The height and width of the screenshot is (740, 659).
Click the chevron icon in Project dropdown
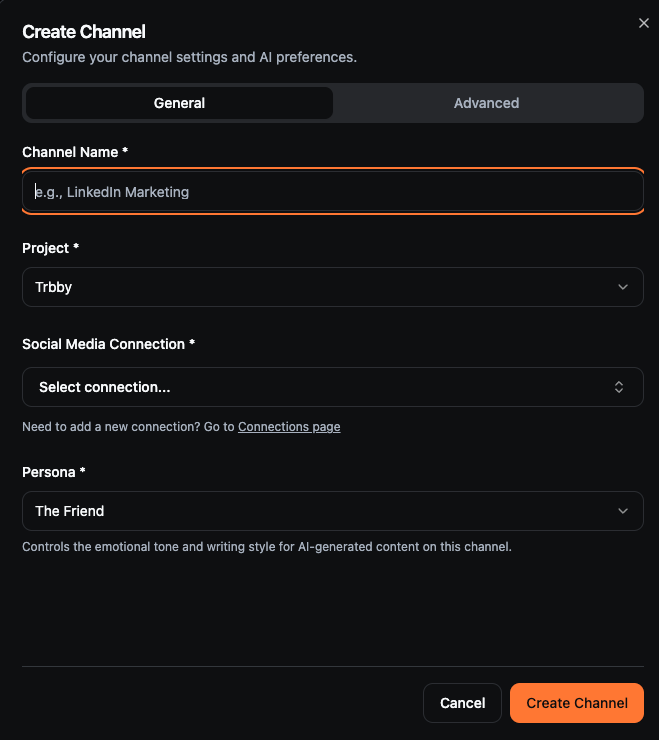point(623,287)
